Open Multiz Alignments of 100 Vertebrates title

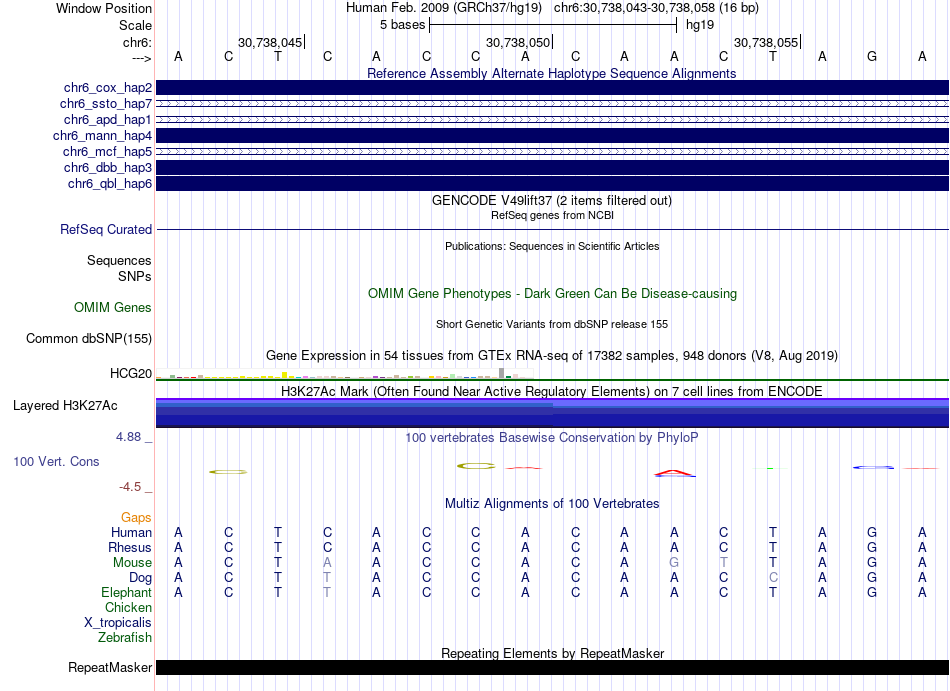pyautogui.click(x=552, y=503)
